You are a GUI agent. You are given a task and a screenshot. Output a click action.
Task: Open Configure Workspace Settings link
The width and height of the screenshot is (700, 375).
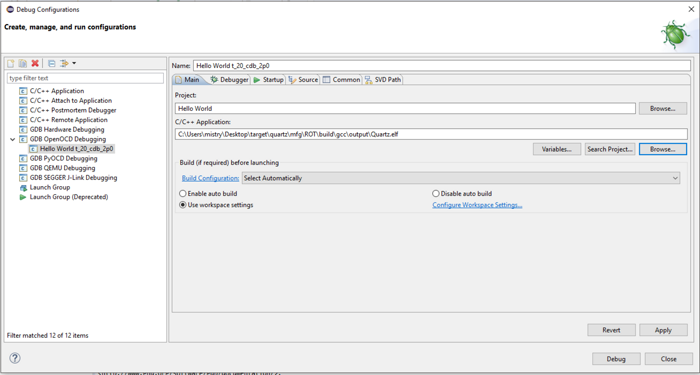coord(477,205)
